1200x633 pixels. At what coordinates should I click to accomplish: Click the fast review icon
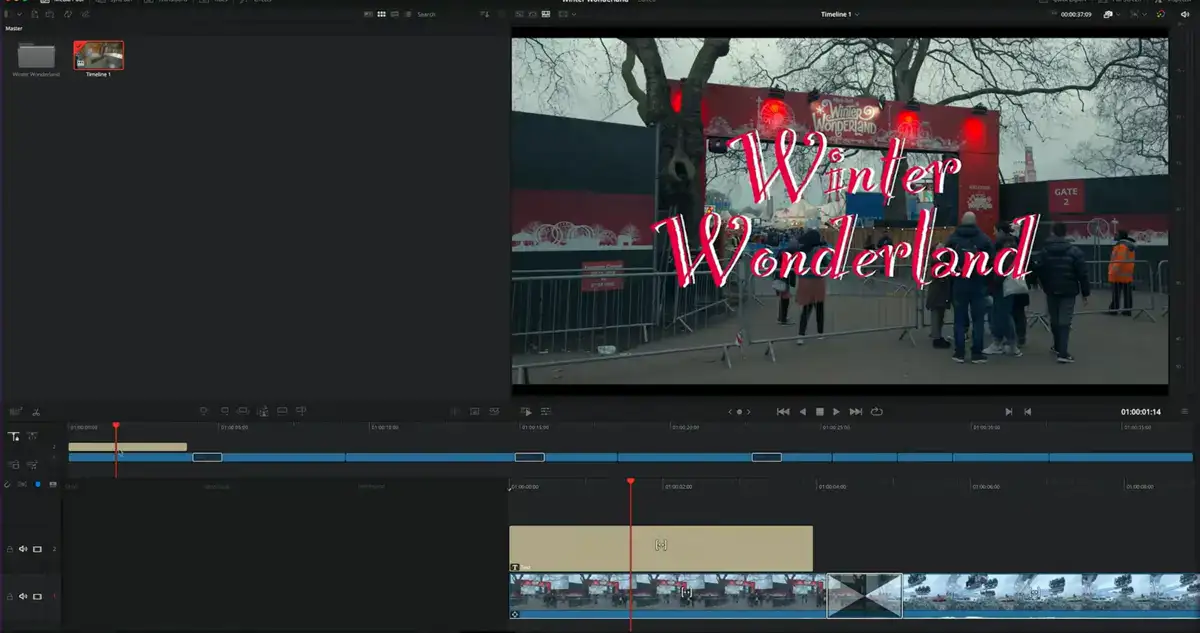pos(526,411)
